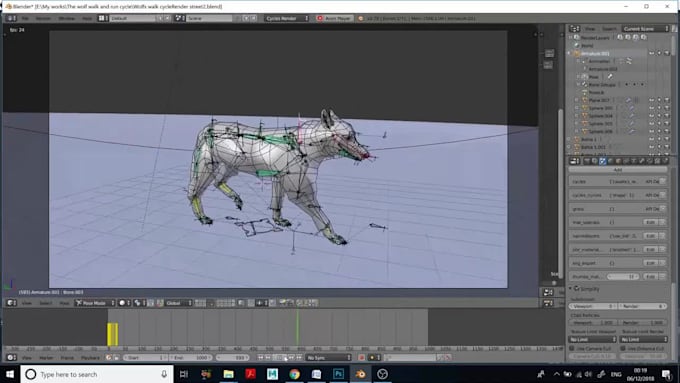Viewport: 680px width, 383px height.
Task: Open the File menu
Action: [25, 18]
